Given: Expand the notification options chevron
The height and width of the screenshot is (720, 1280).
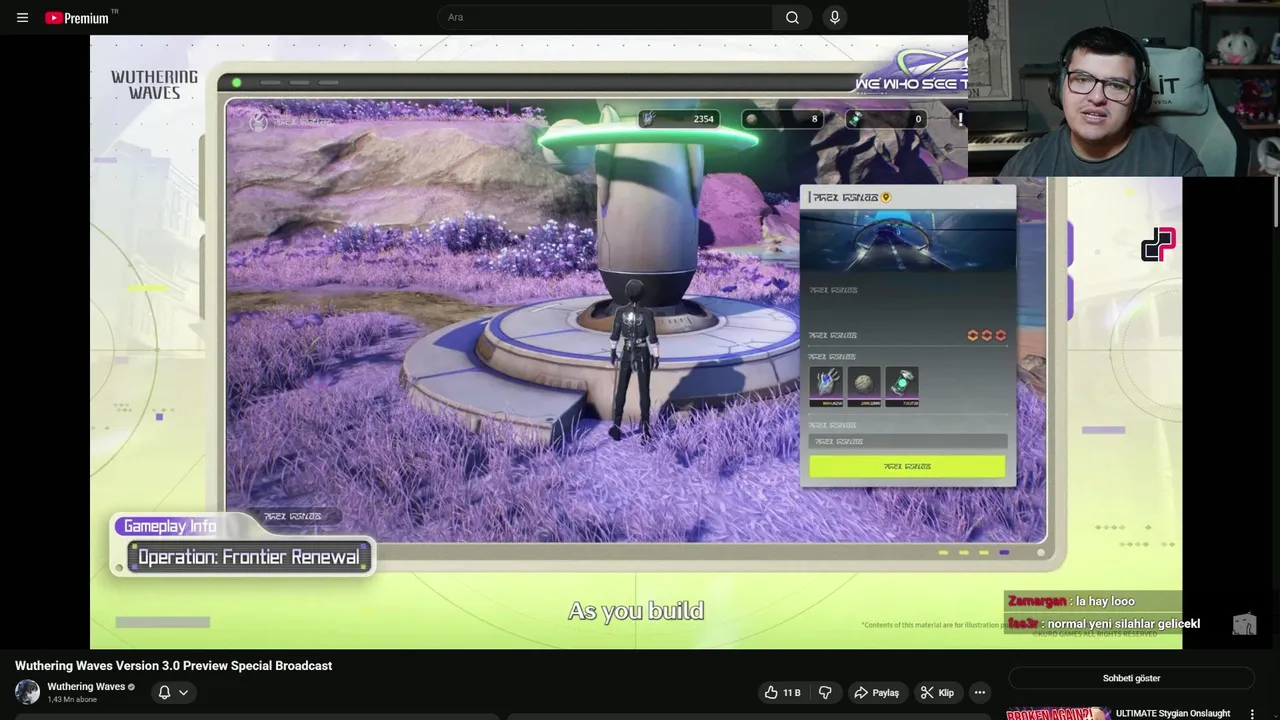Looking at the screenshot, I should coord(183,692).
